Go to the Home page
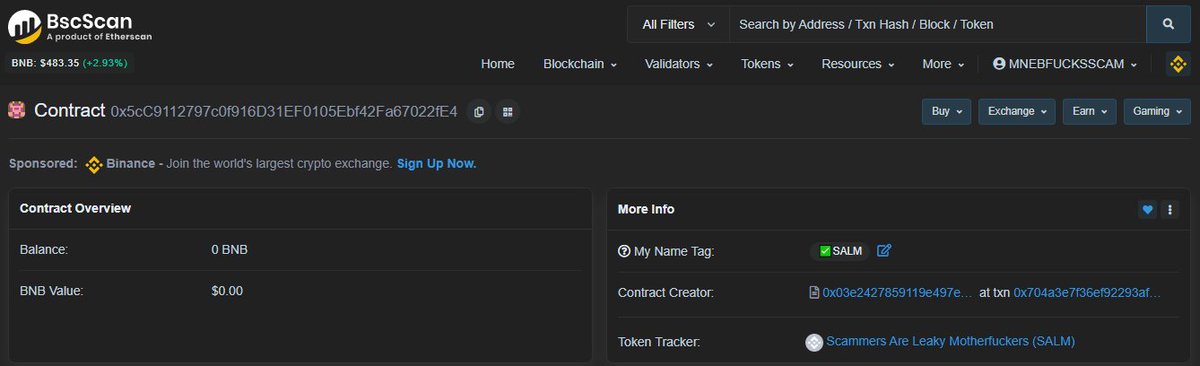The image size is (1200, 366). pos(498,64)
